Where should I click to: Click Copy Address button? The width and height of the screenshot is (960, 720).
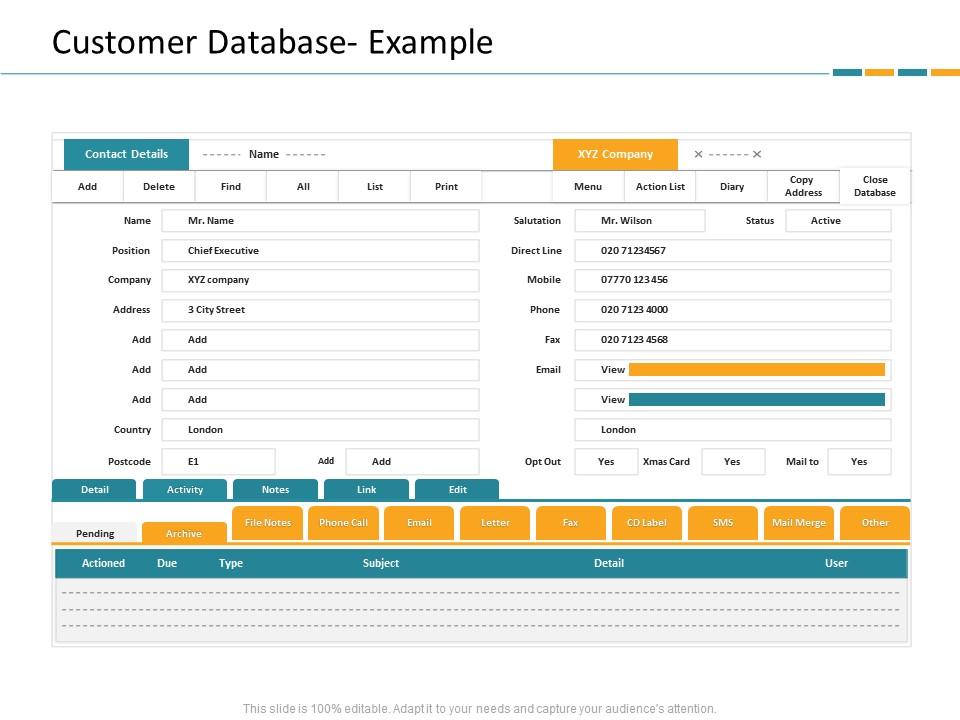[803, 187]
